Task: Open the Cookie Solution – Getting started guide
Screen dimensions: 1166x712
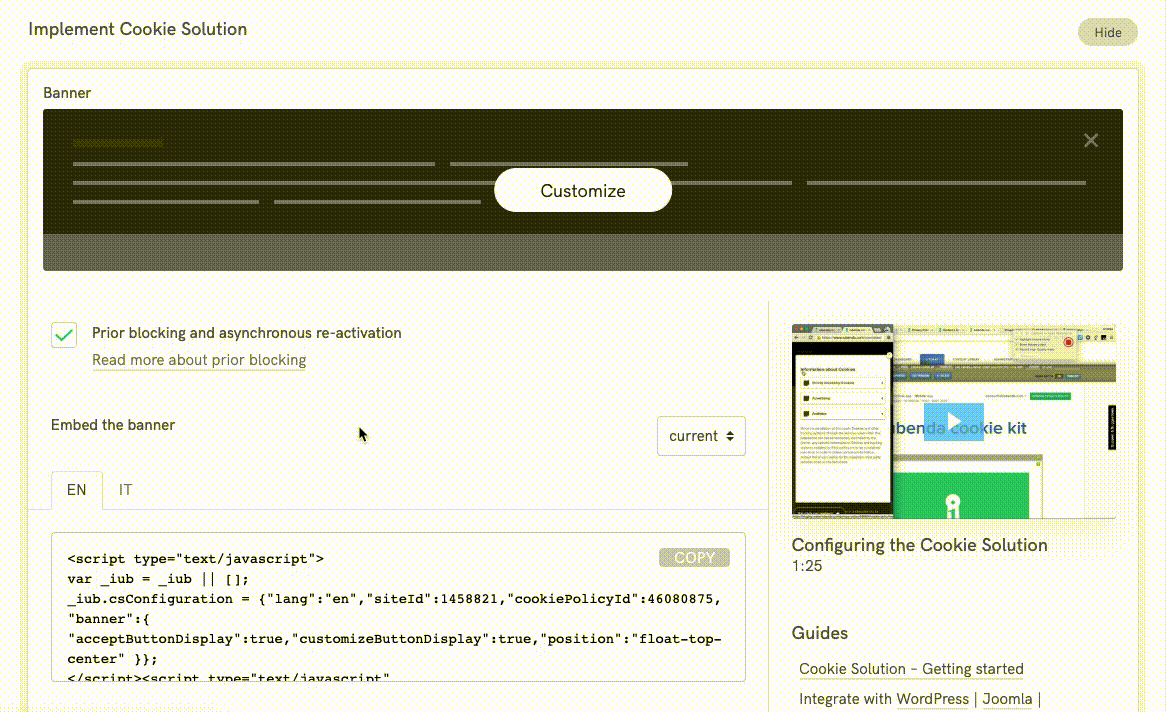Action: pos(911,669)
